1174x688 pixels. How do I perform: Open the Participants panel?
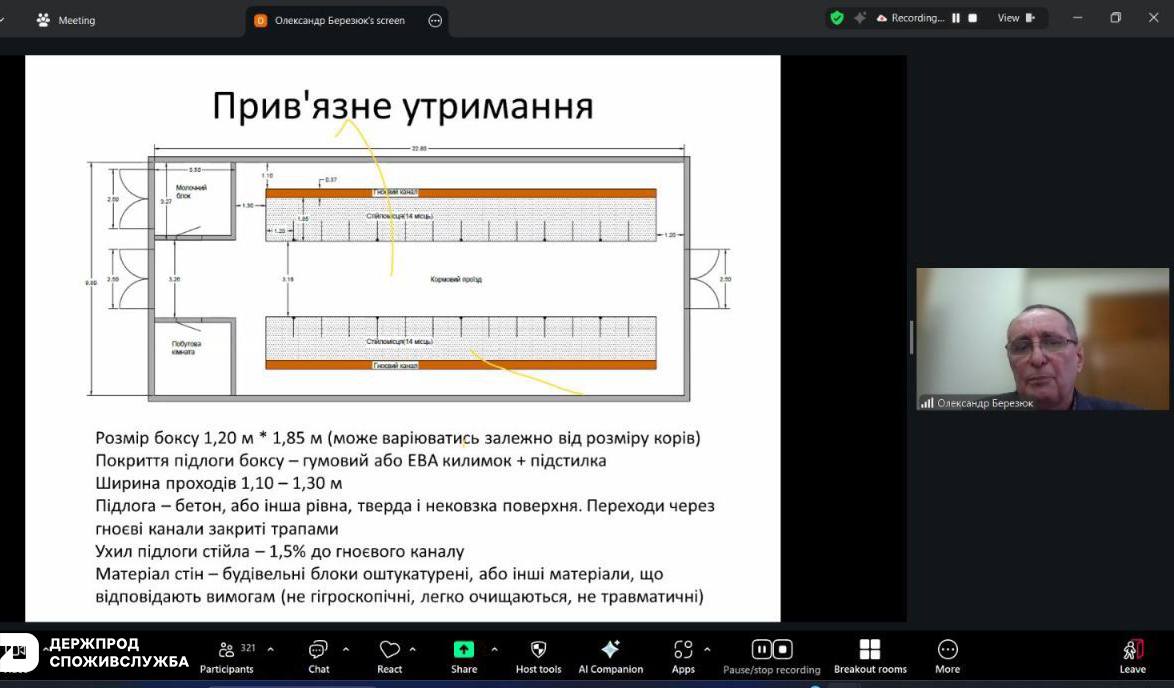[227, 655]
